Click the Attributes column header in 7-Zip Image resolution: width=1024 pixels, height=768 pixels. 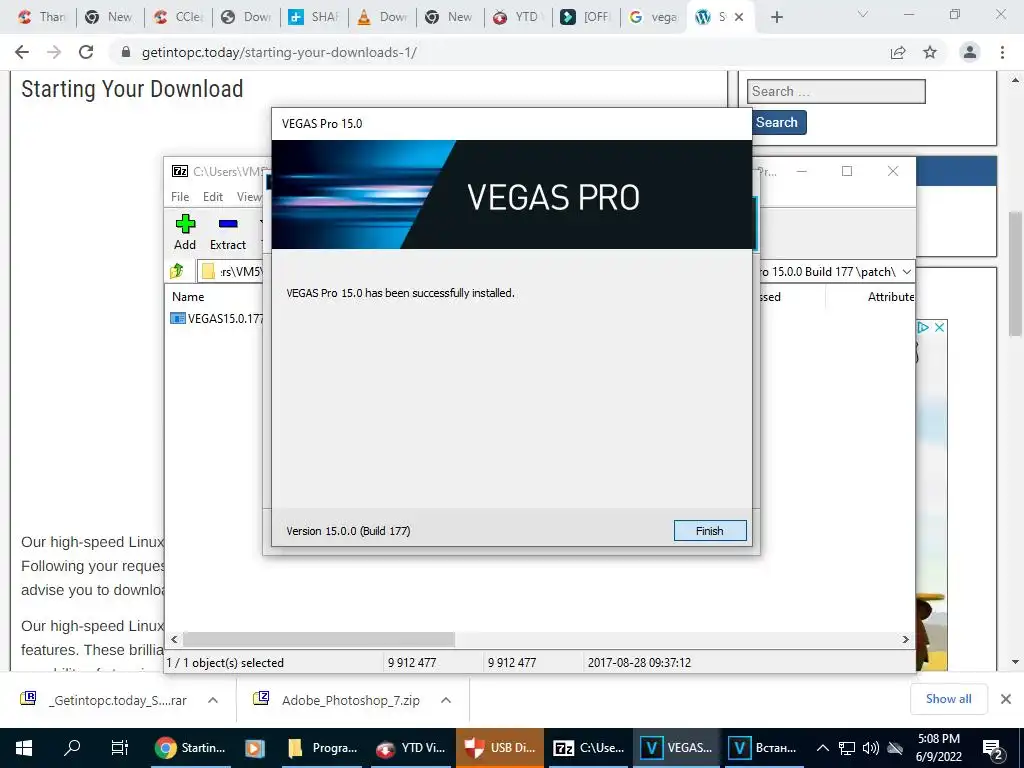pyautogui.click(x=890, y=296)
